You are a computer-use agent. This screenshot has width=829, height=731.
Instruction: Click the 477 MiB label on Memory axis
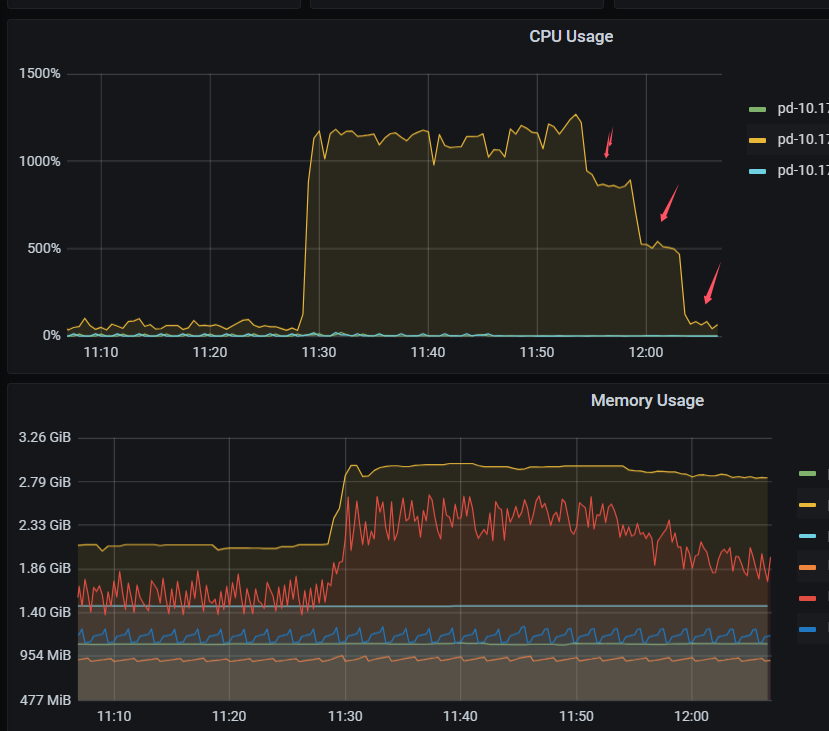pyautogui.click(x=45, y=700)
